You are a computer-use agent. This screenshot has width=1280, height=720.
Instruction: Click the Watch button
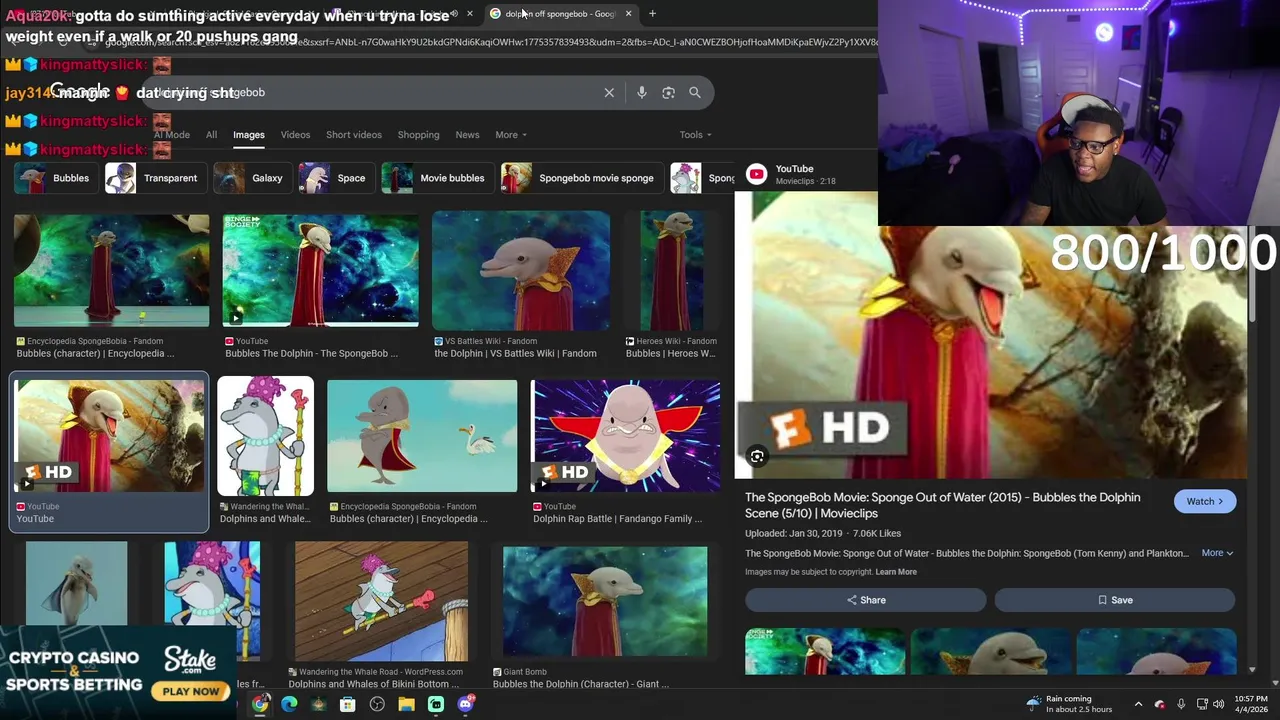1205,501
